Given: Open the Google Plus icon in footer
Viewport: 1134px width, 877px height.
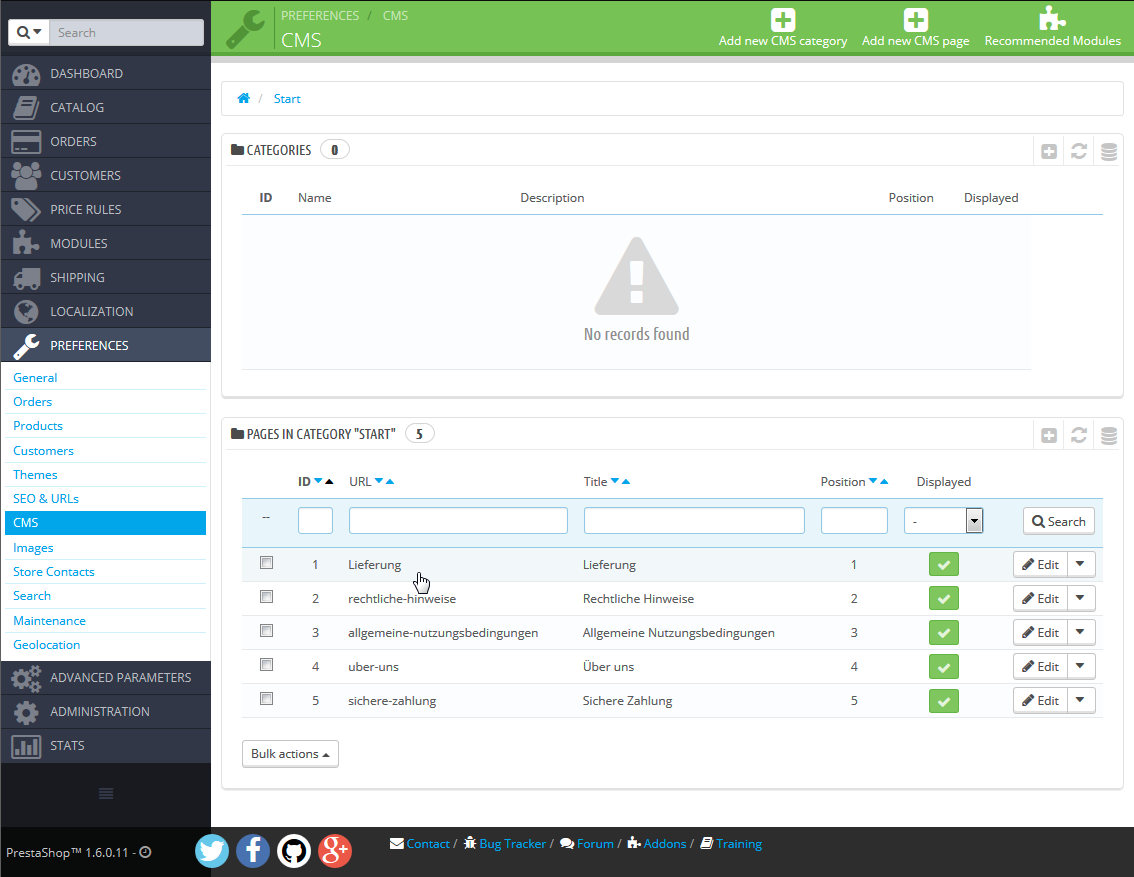Looking at the screenshot, I should [335, 850].
